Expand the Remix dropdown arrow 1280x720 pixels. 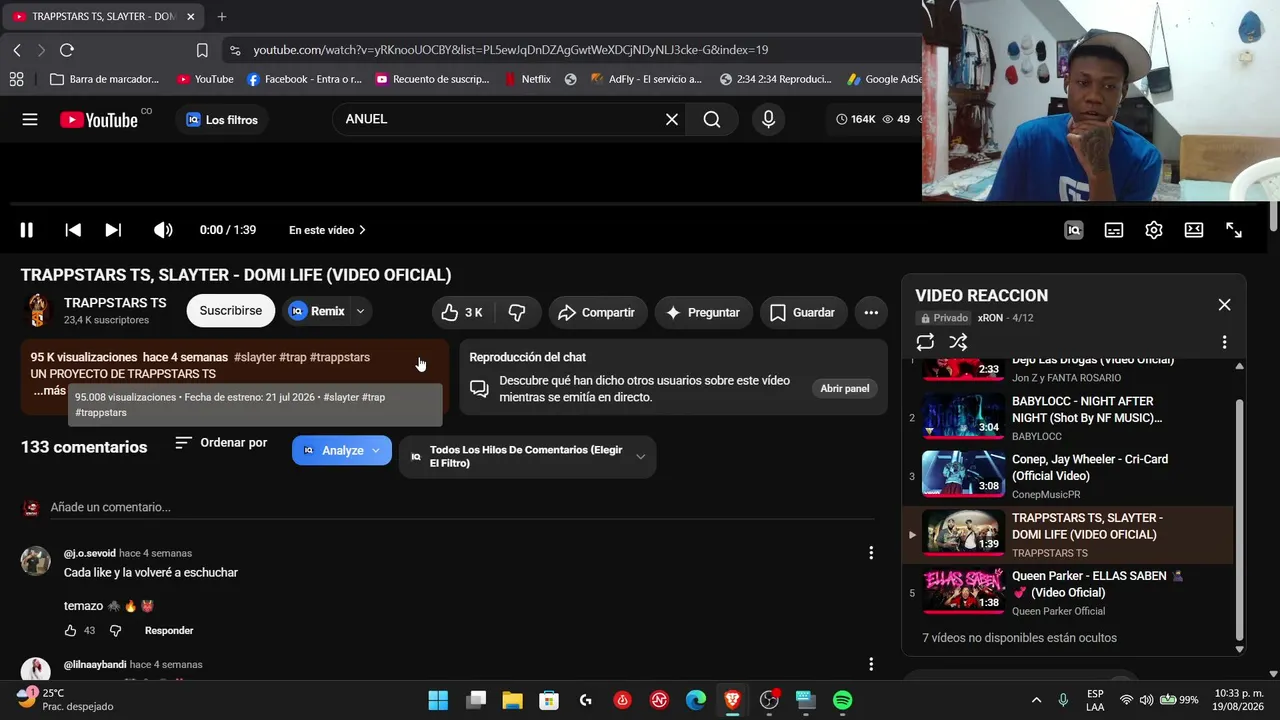pos(360,311)
